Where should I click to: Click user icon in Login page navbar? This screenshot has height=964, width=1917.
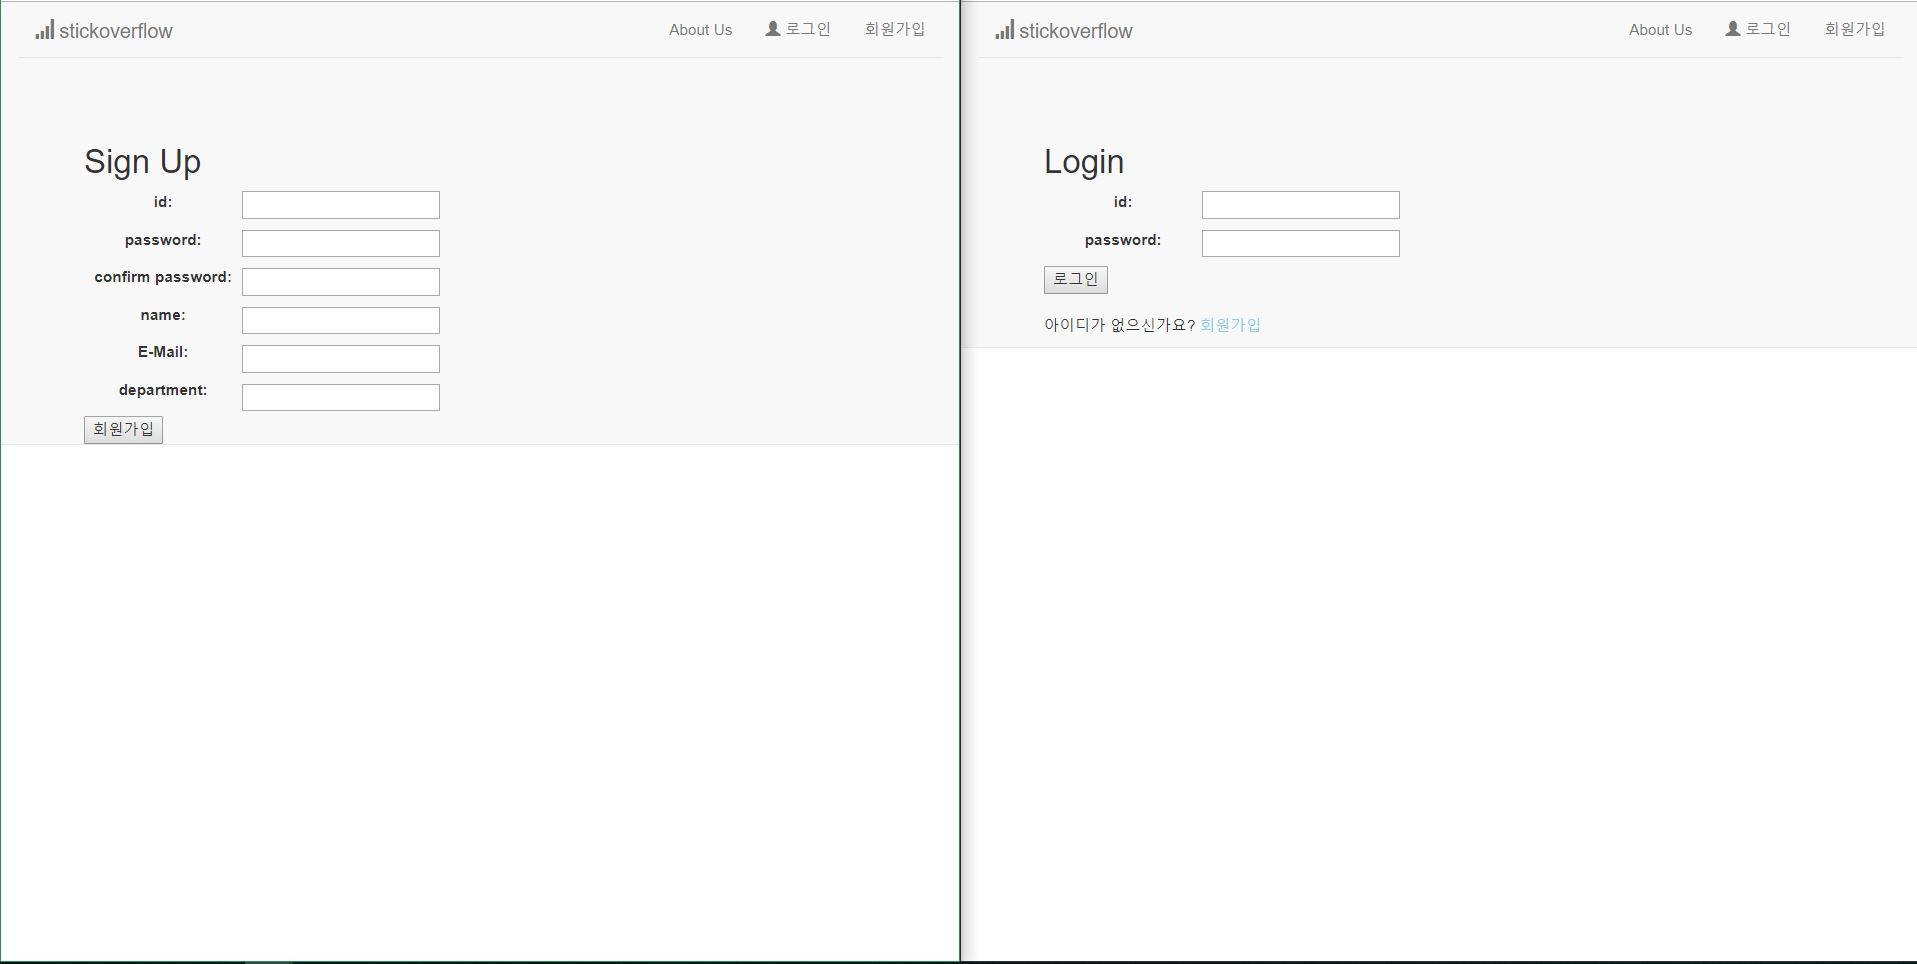point(1733,29)
